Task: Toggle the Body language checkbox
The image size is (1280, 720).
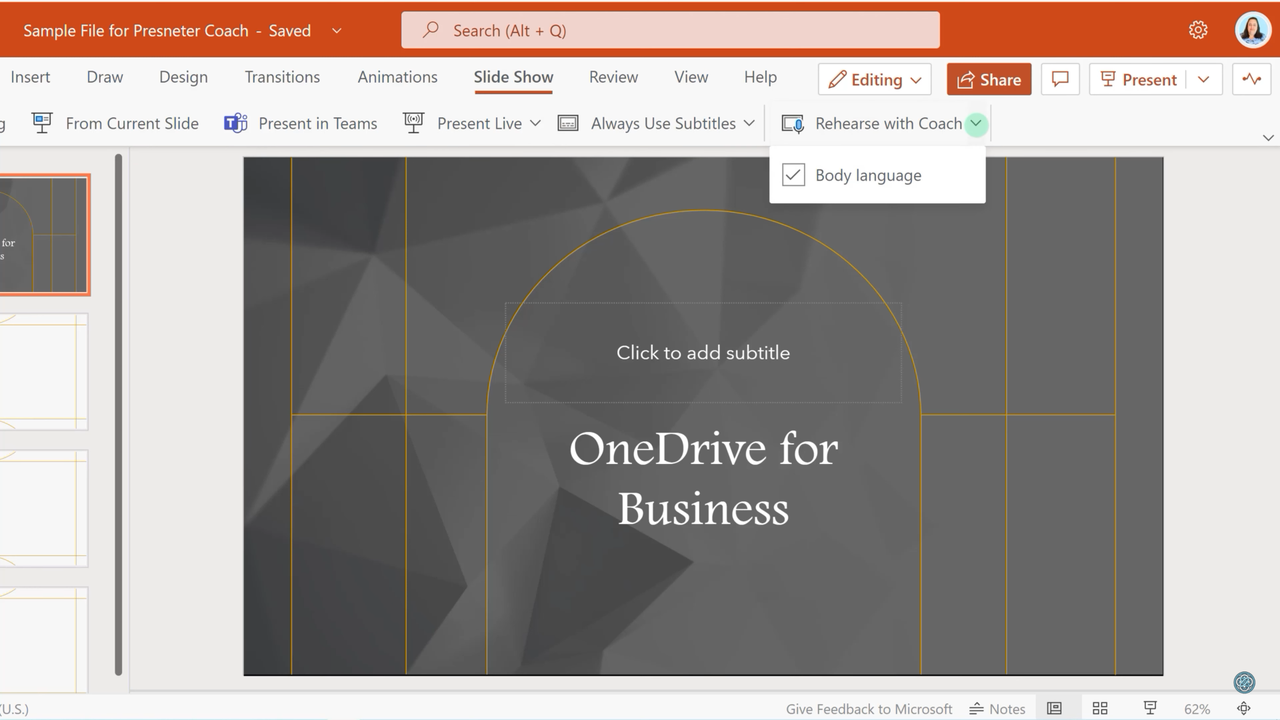Action: tap(793, 174)
